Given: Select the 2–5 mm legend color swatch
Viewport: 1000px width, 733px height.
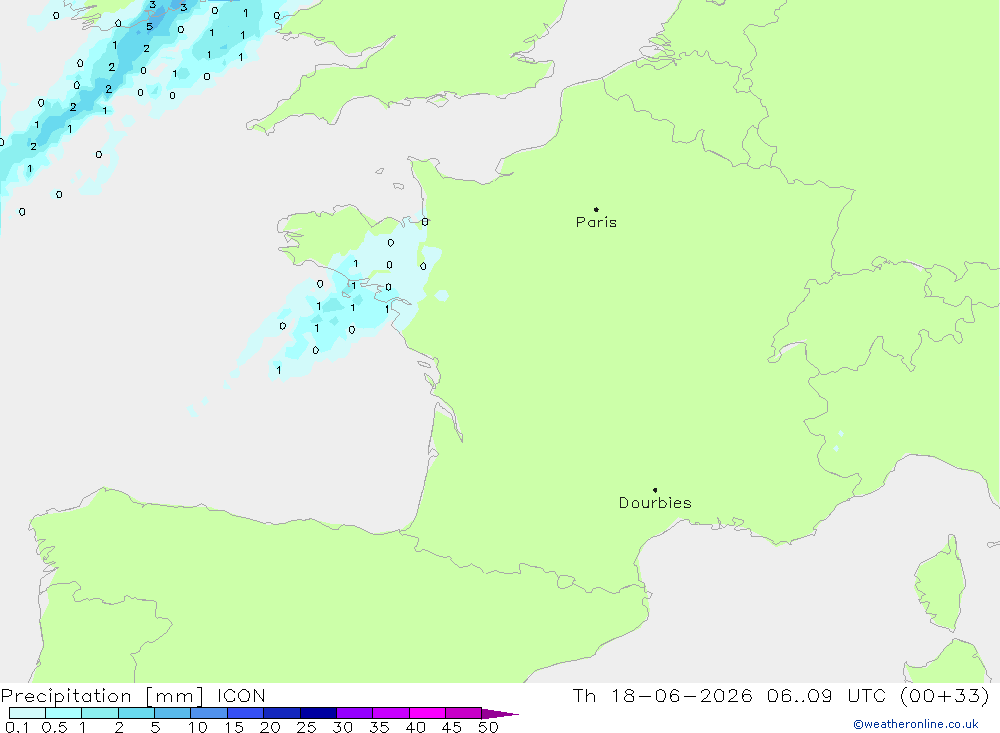Looking at the screenshot, I should (x=136, y=713).
